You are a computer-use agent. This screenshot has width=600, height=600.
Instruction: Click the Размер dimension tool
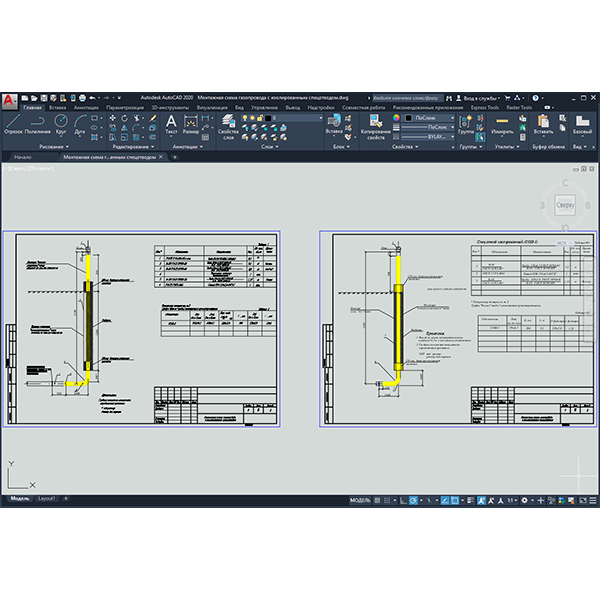(191, 124)
